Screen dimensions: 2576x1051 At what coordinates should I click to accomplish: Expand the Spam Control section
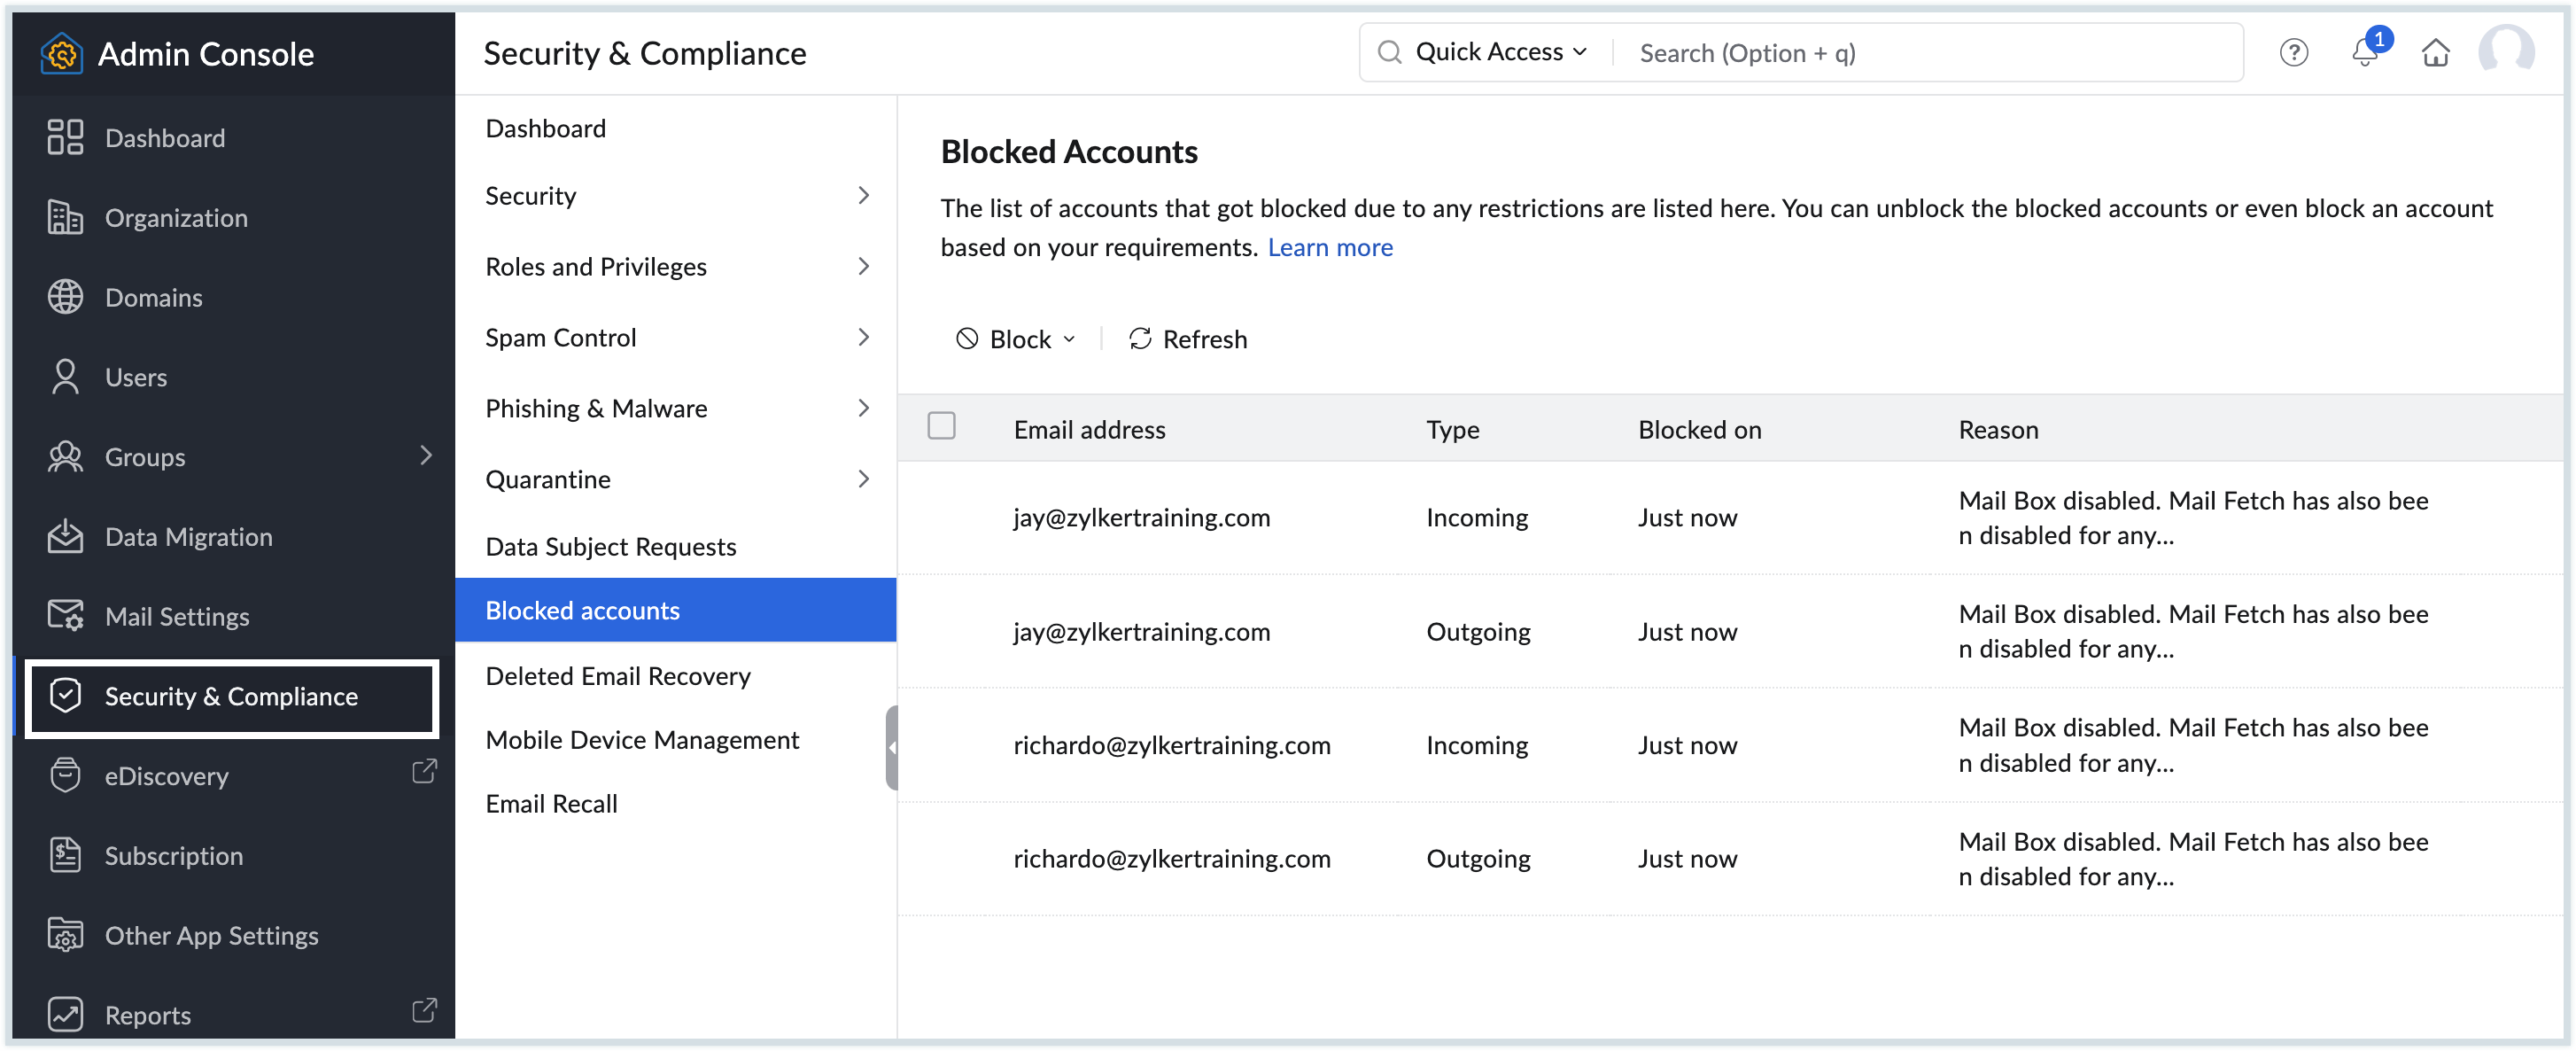coord(561,337)
